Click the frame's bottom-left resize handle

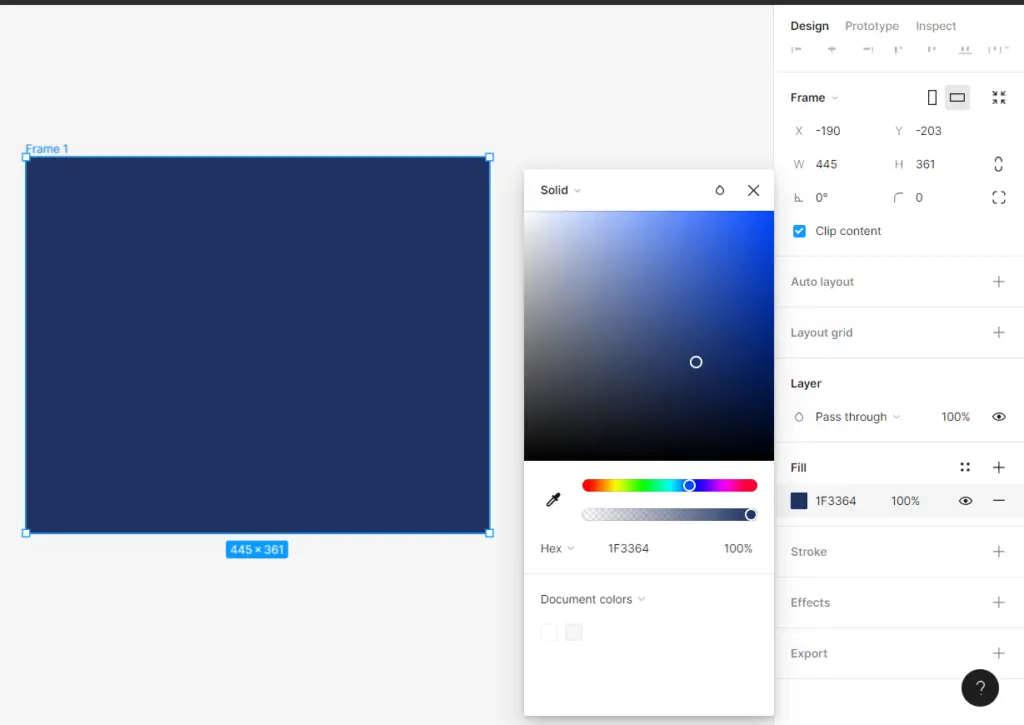tap(26, 533)
